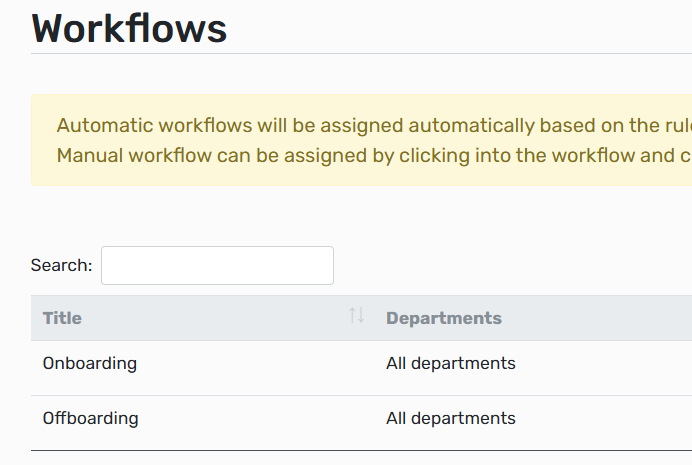Open the Onboarding workflow
The height and width of the screenshot is (465, 692).
(x=90, y=363)
